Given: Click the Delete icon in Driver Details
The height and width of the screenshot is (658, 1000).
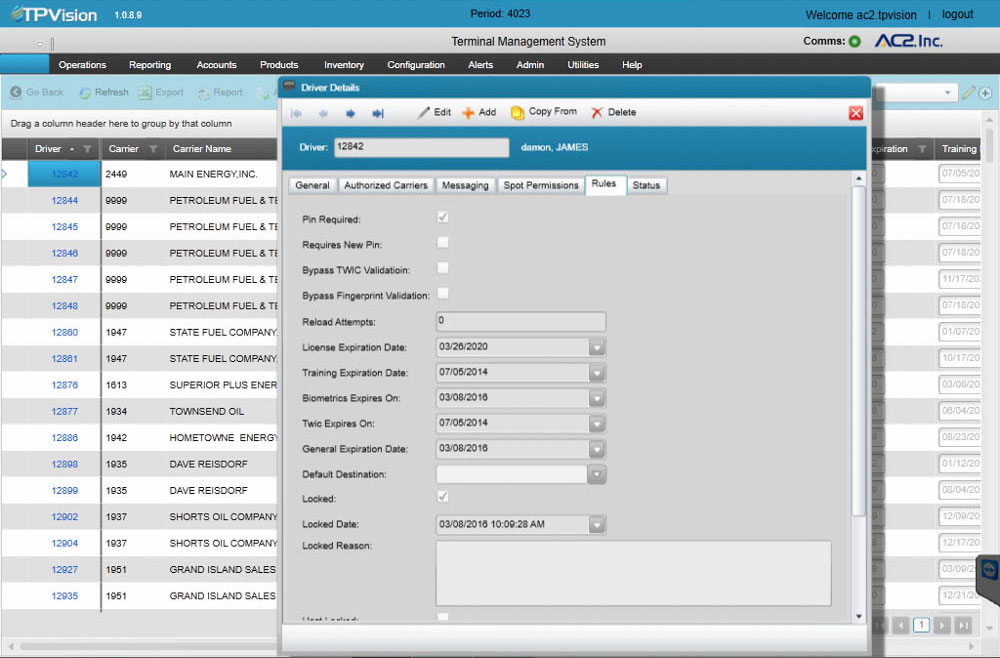Looking at the screenshot, I should [597, 112].
